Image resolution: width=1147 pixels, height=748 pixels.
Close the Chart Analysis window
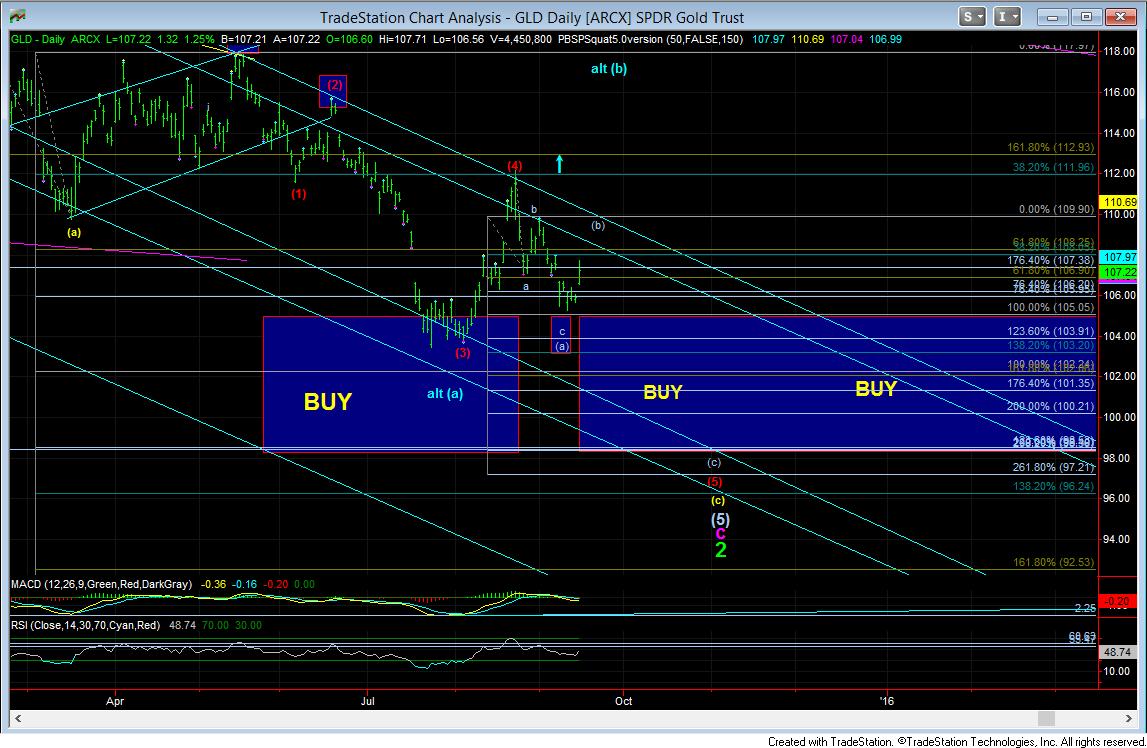pos(1120,16)
